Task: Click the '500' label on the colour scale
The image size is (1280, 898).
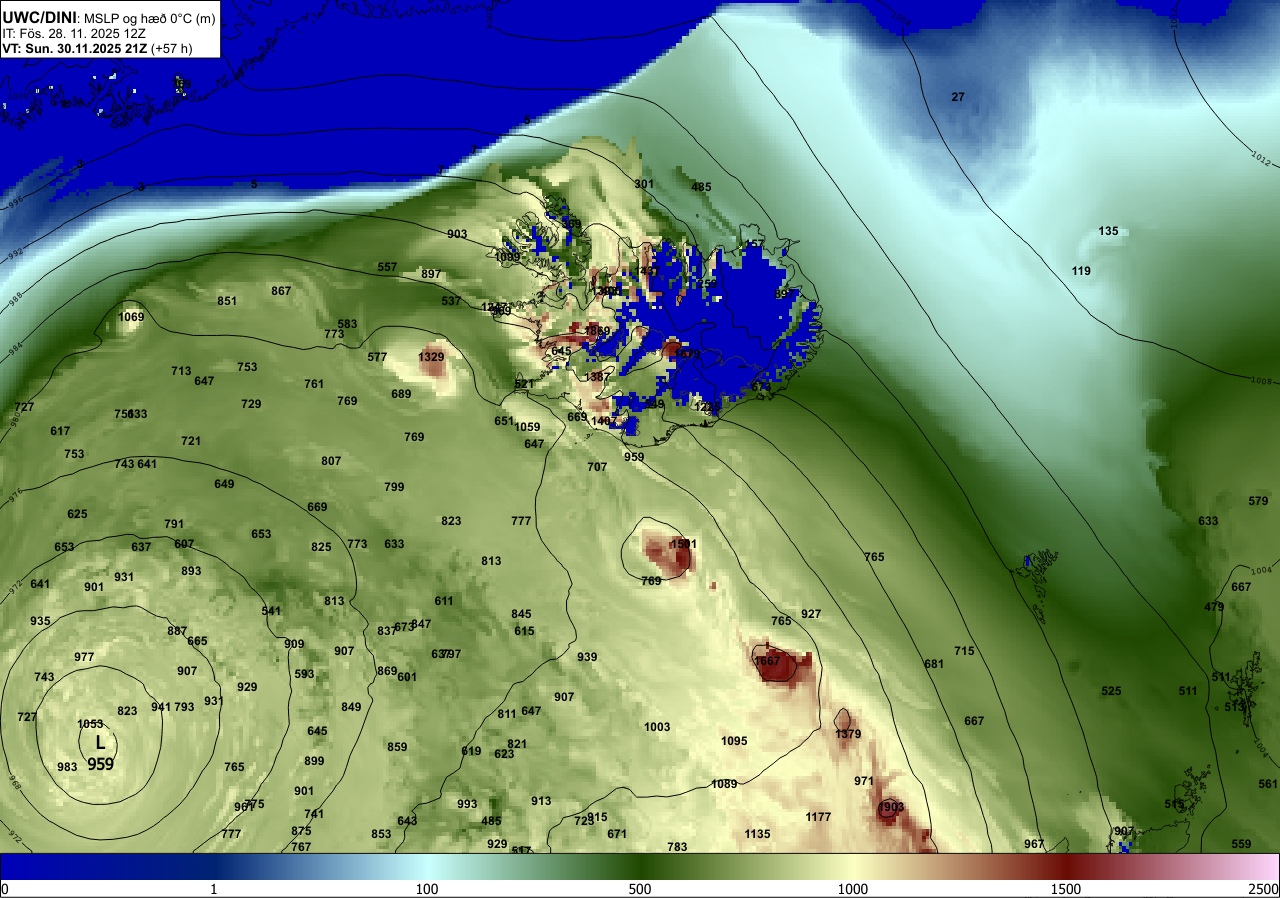Action: tap(640, 889)
